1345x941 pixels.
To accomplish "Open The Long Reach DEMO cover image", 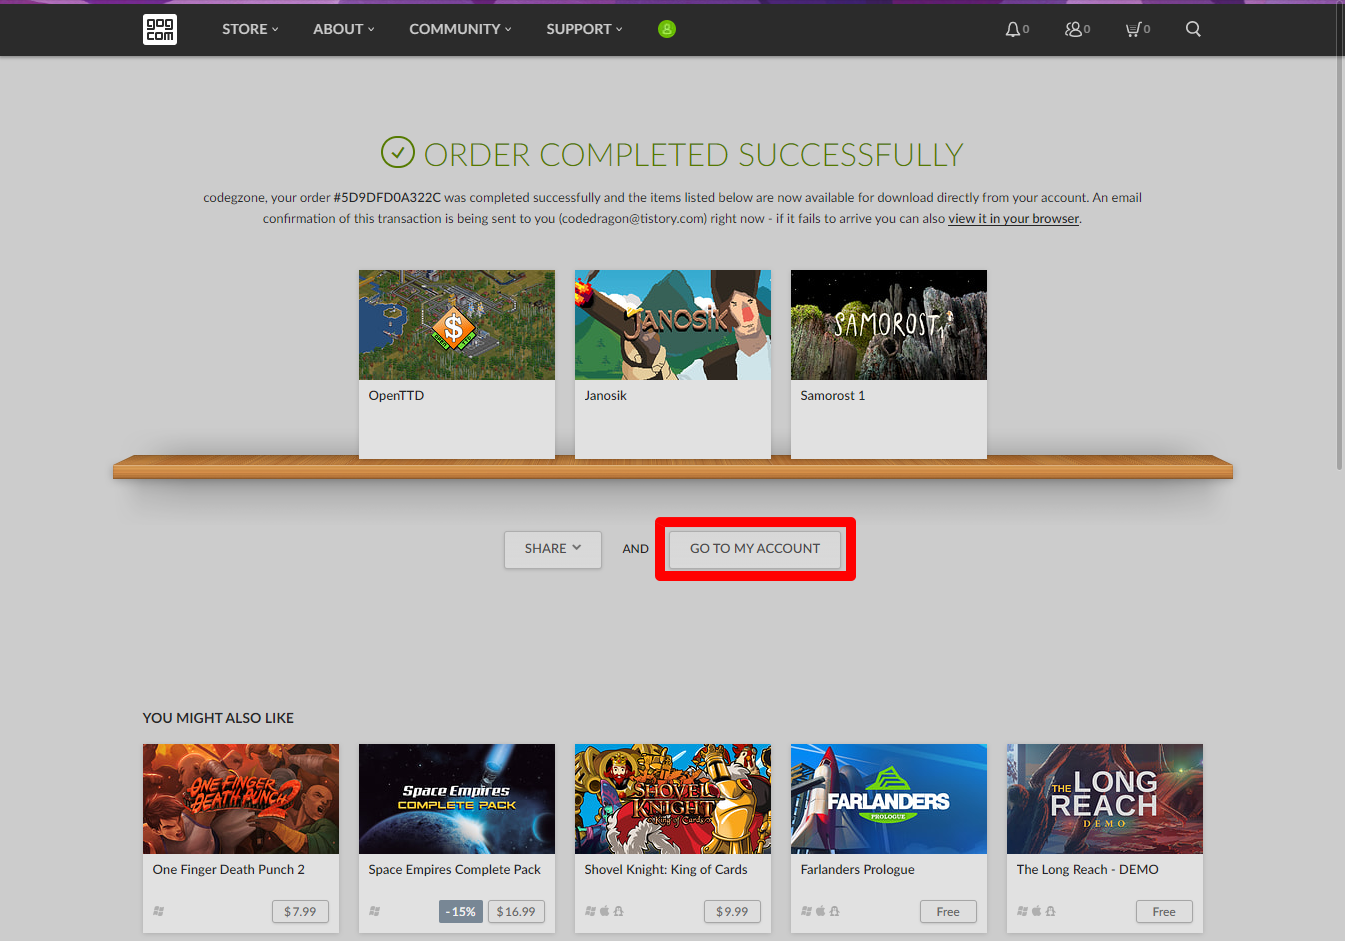I will [1105, 799].
